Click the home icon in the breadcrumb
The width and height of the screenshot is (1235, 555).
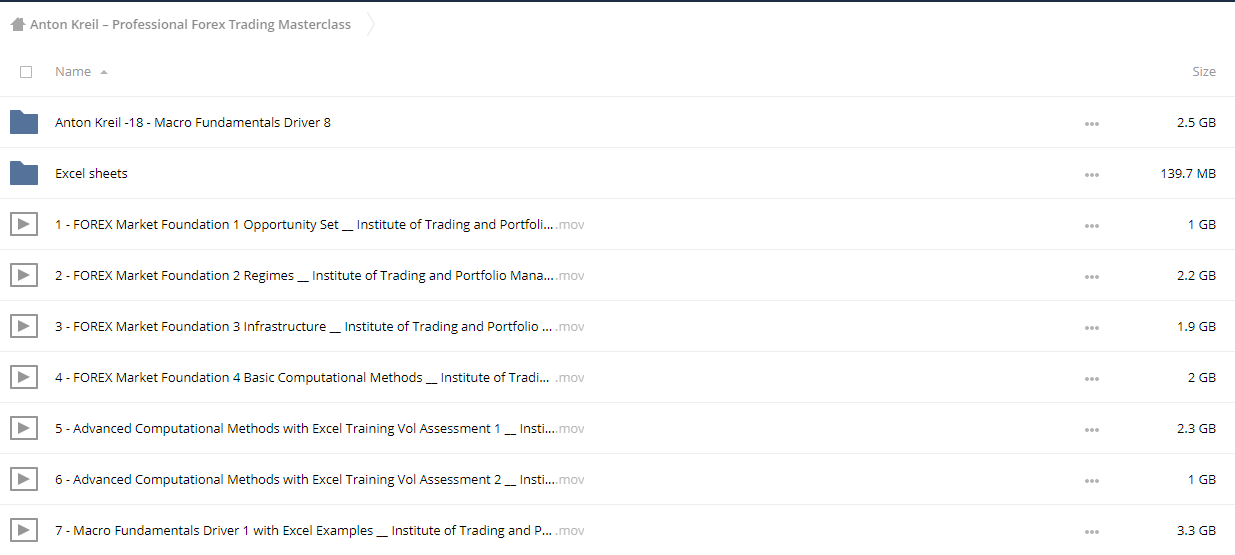[17, 25]
